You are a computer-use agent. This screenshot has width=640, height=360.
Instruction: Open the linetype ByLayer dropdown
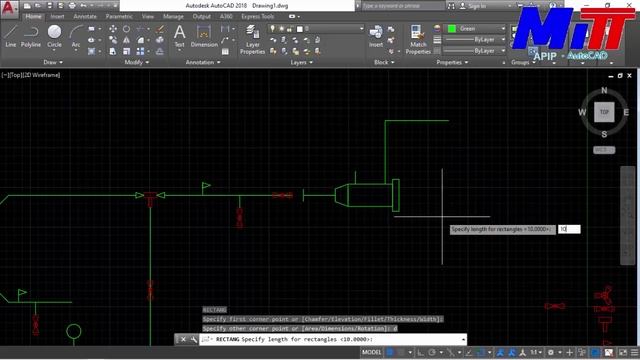(x=503, y=51)
